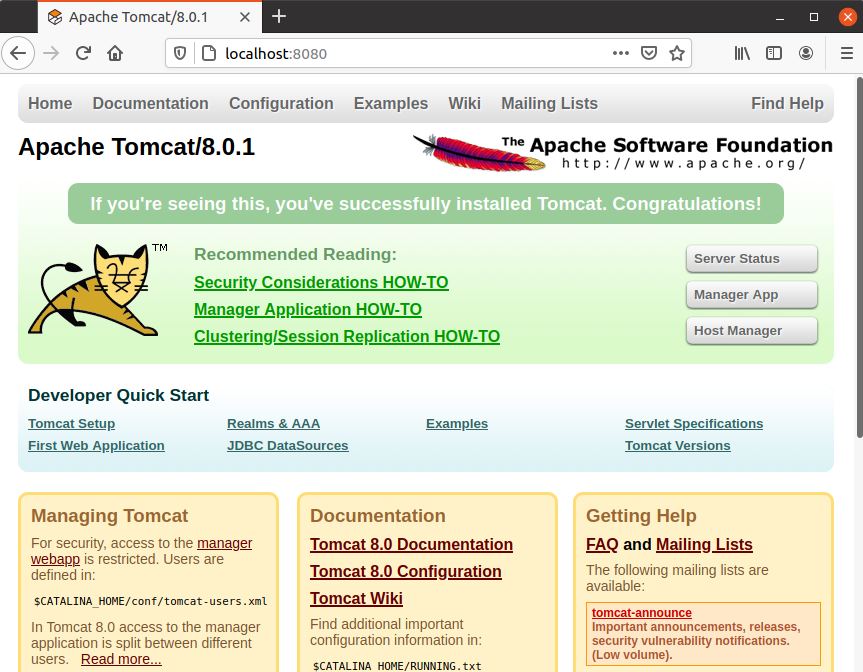
Task: Open Documentation in the top navigation bar
Action: [150, 103]
